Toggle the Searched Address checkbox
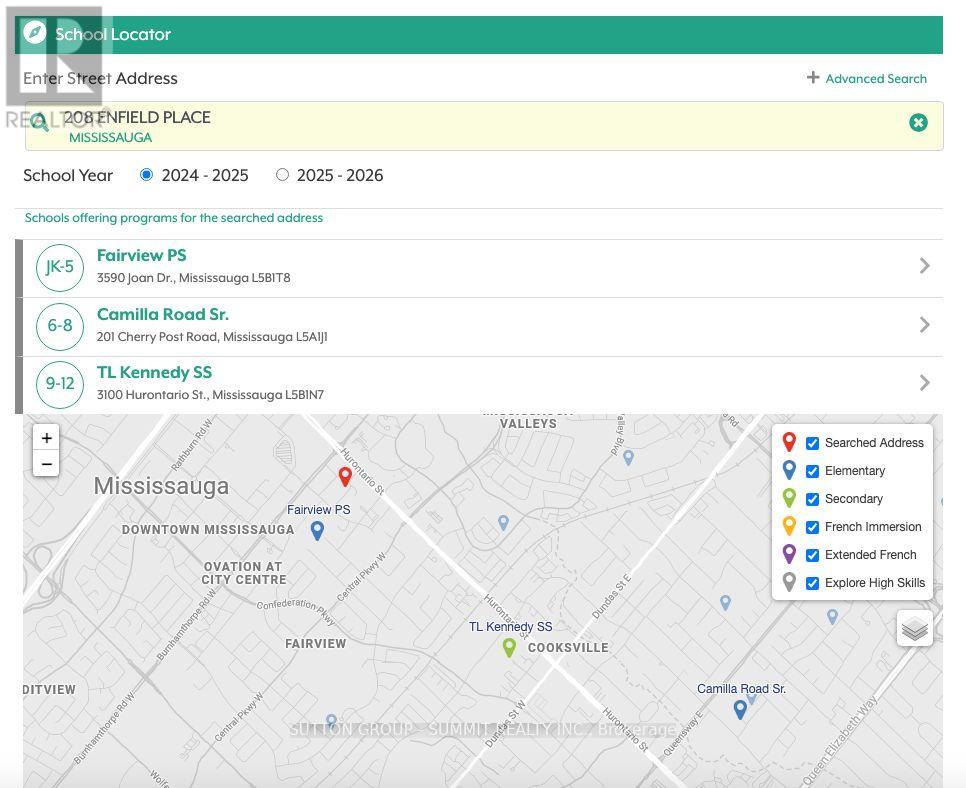The height and width of the screenshot is (788, 966). 813,443
